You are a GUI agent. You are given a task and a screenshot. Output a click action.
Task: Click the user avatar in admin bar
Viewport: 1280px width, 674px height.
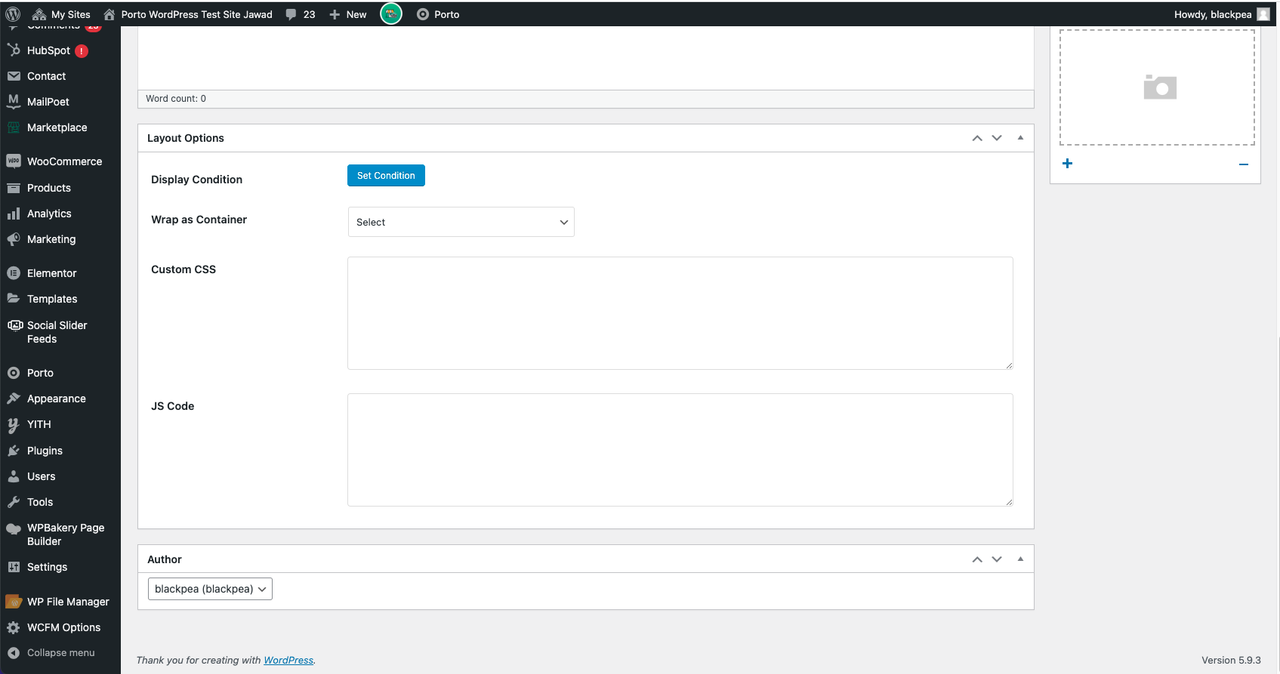pos(1263,14)
